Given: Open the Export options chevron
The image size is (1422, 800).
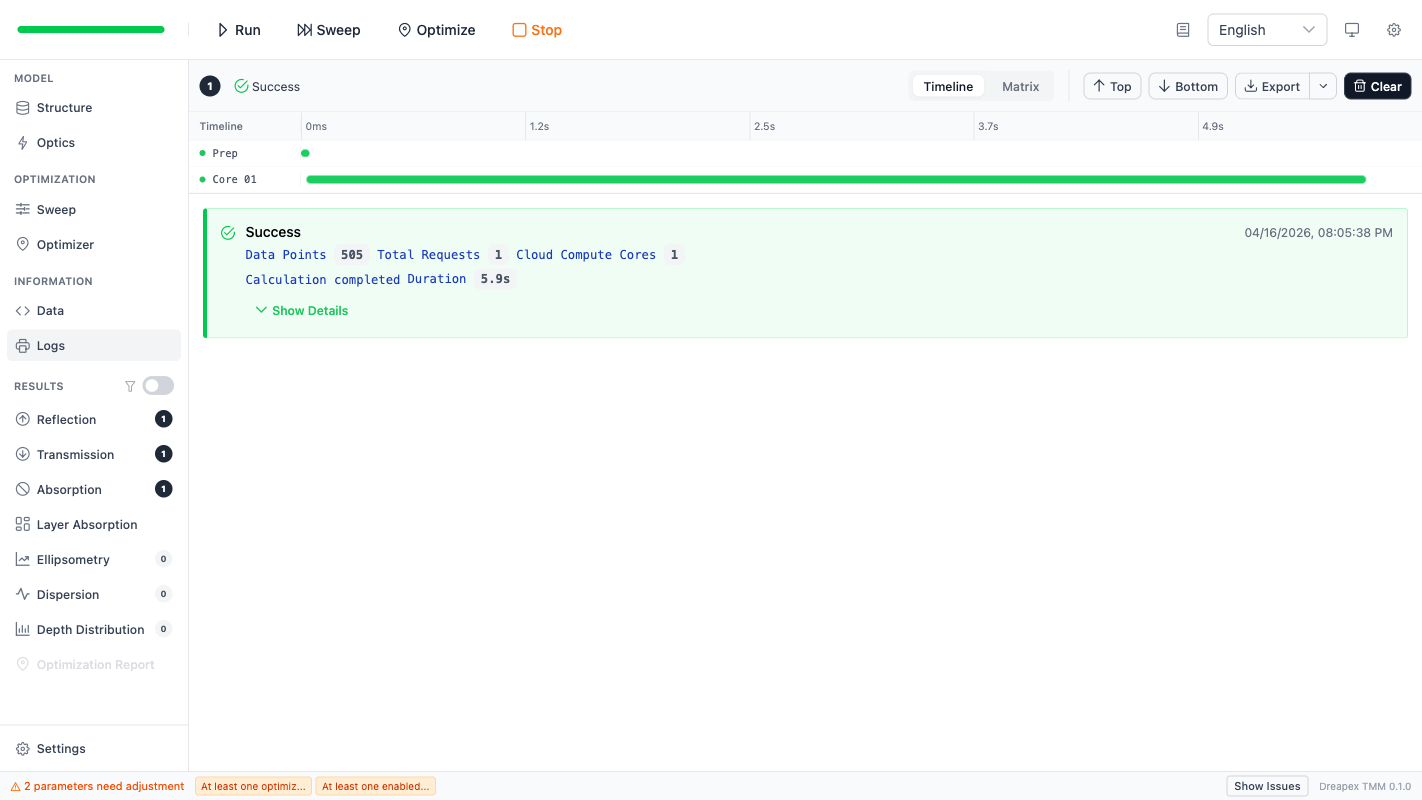Looking at the screenshot, I should (x=1322, y=86).
